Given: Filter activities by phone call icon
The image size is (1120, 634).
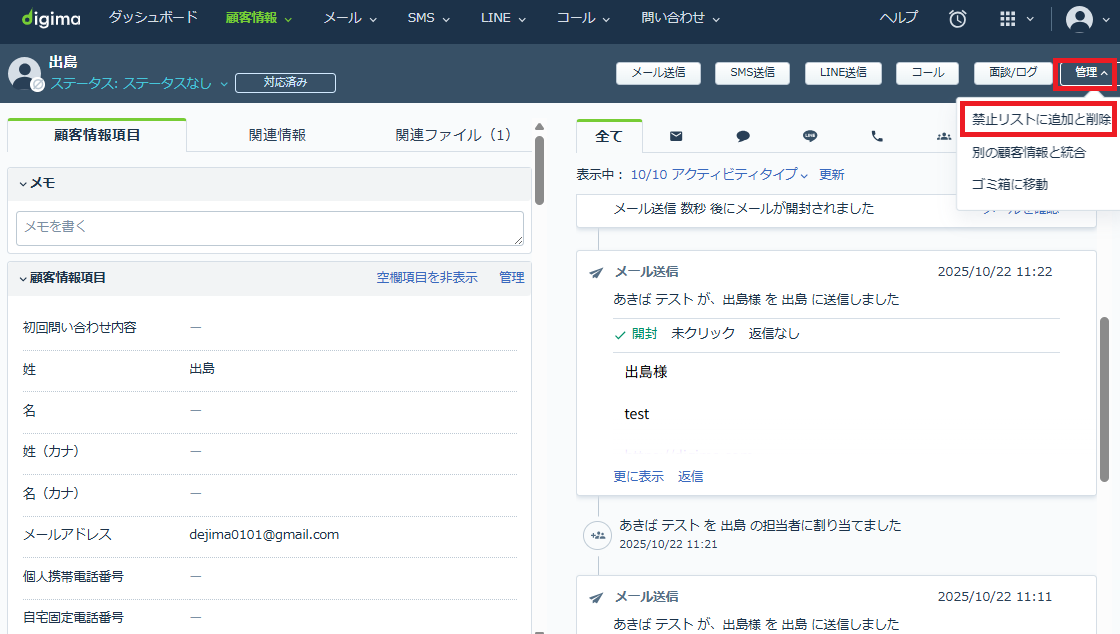Looking at the screenshot, I should click(876, 136).
